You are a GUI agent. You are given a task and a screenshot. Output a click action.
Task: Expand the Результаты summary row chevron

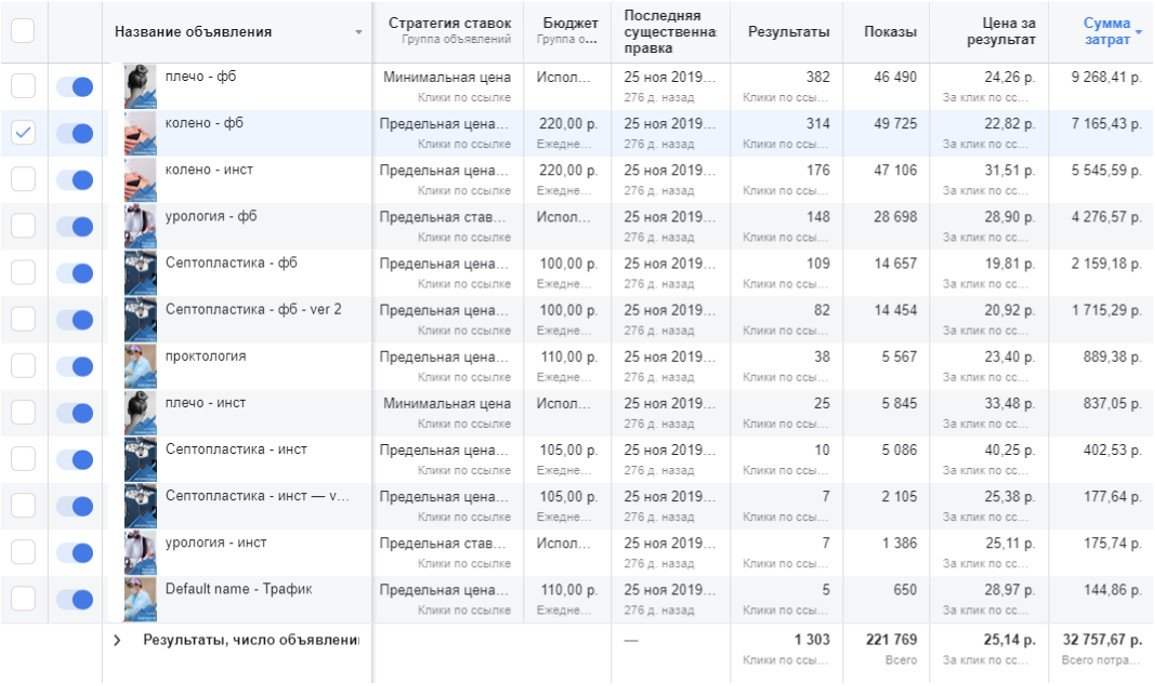(x=118, y=640)
